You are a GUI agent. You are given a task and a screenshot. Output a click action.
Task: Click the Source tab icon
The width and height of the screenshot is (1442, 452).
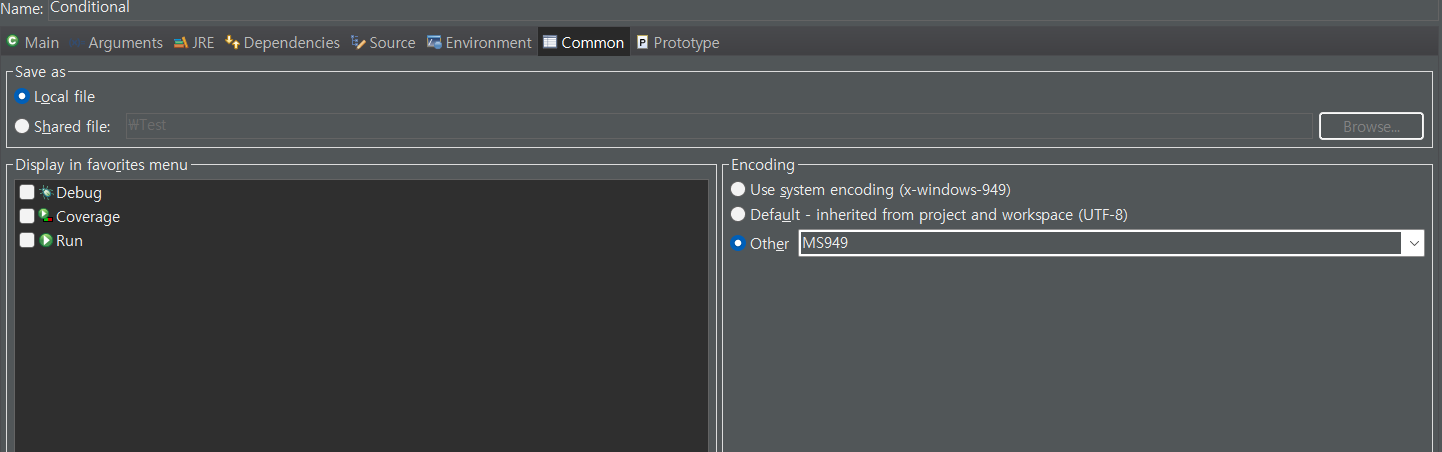click(357, 43)
